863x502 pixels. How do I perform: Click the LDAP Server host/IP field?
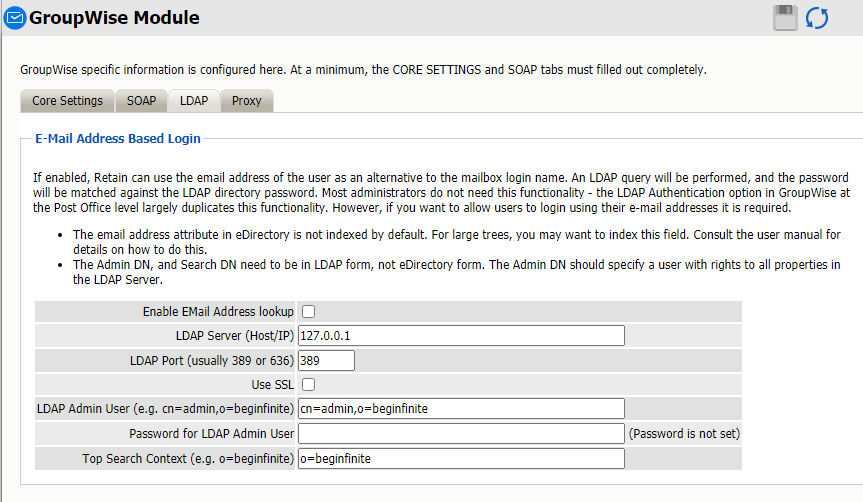[461, 336]
